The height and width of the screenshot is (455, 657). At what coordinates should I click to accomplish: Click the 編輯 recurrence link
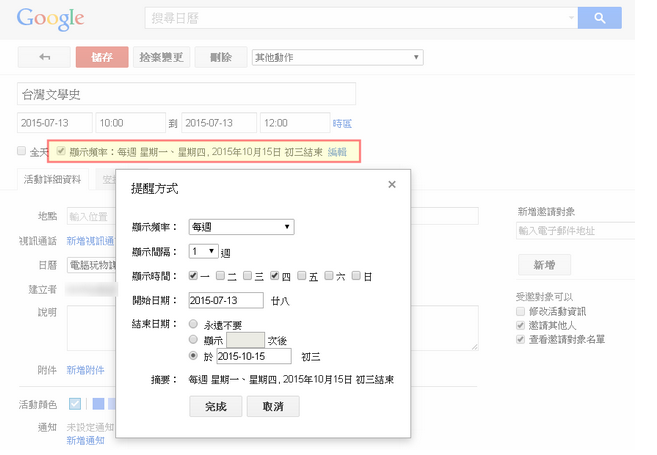(x=337, y=152)
